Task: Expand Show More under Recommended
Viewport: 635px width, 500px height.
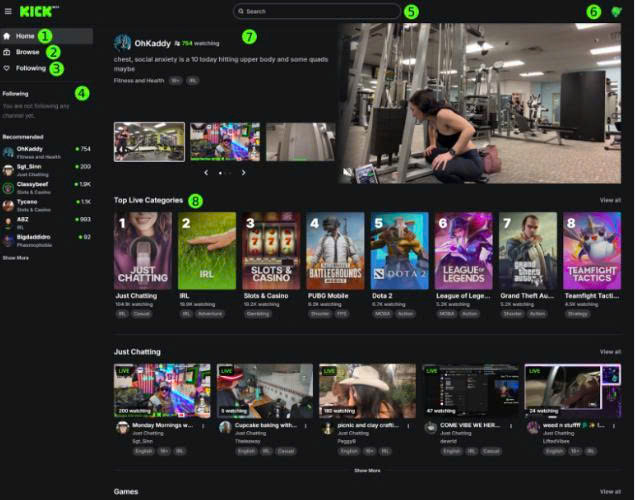Action: click(x=16, y=258)
